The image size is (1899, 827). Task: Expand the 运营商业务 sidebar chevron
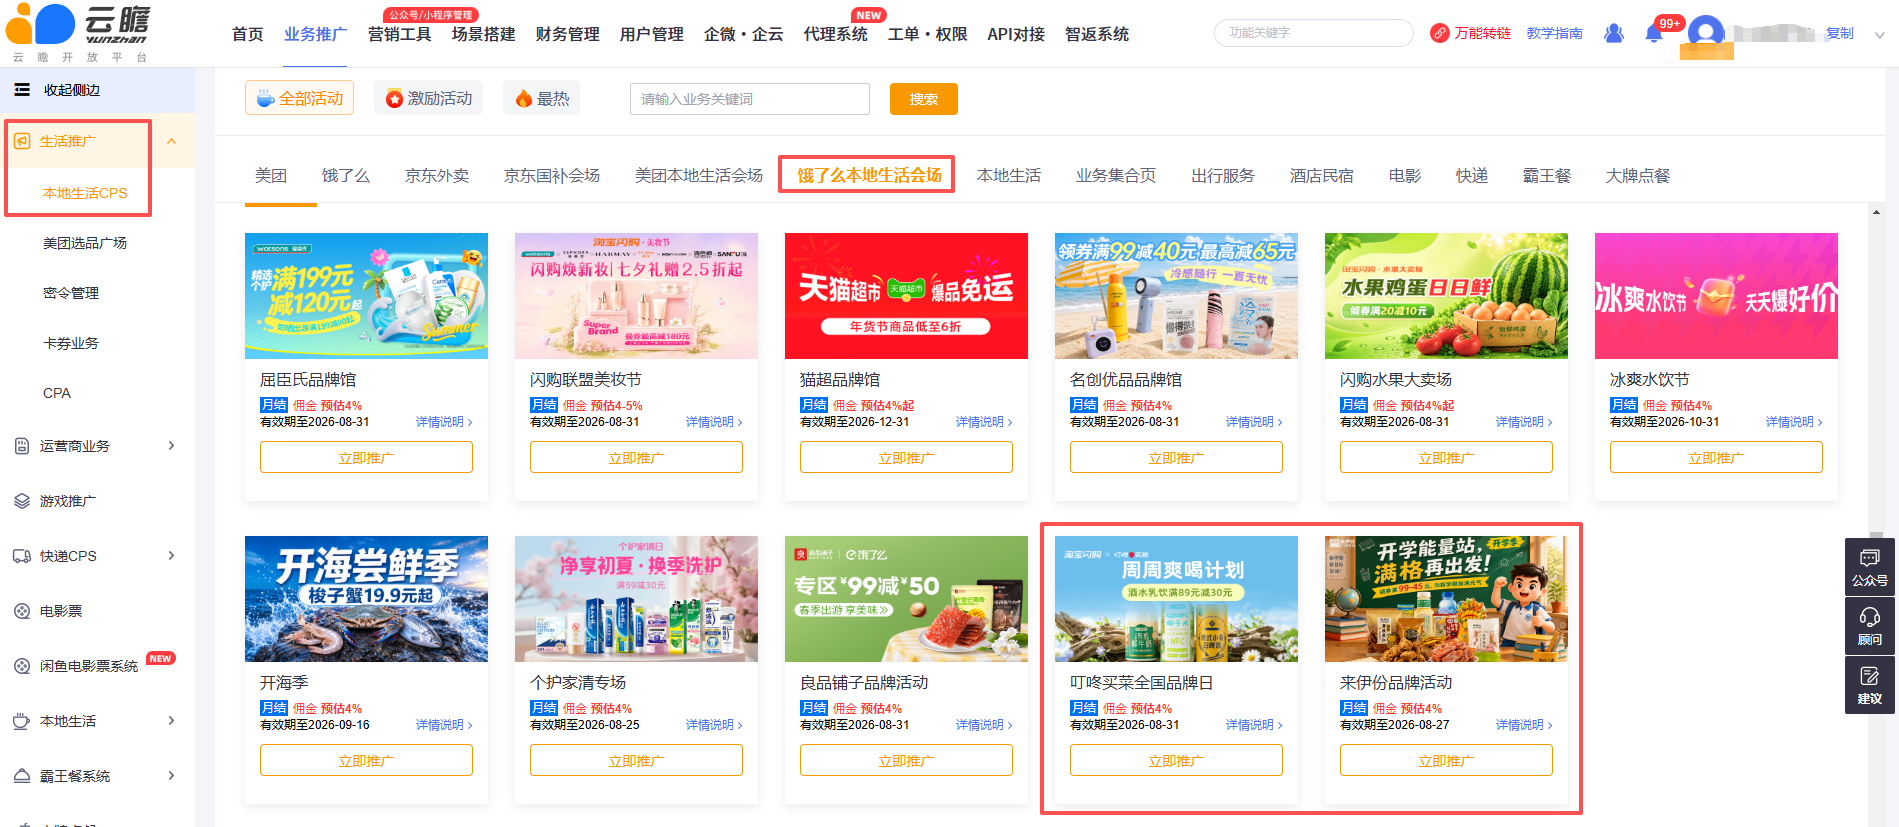click(x=171, y=446)
